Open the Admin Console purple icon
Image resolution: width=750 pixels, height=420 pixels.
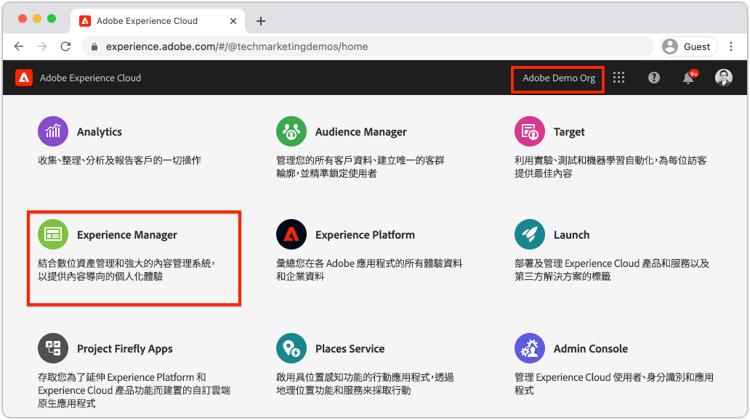pyautogui.click(x=529, y=348)
